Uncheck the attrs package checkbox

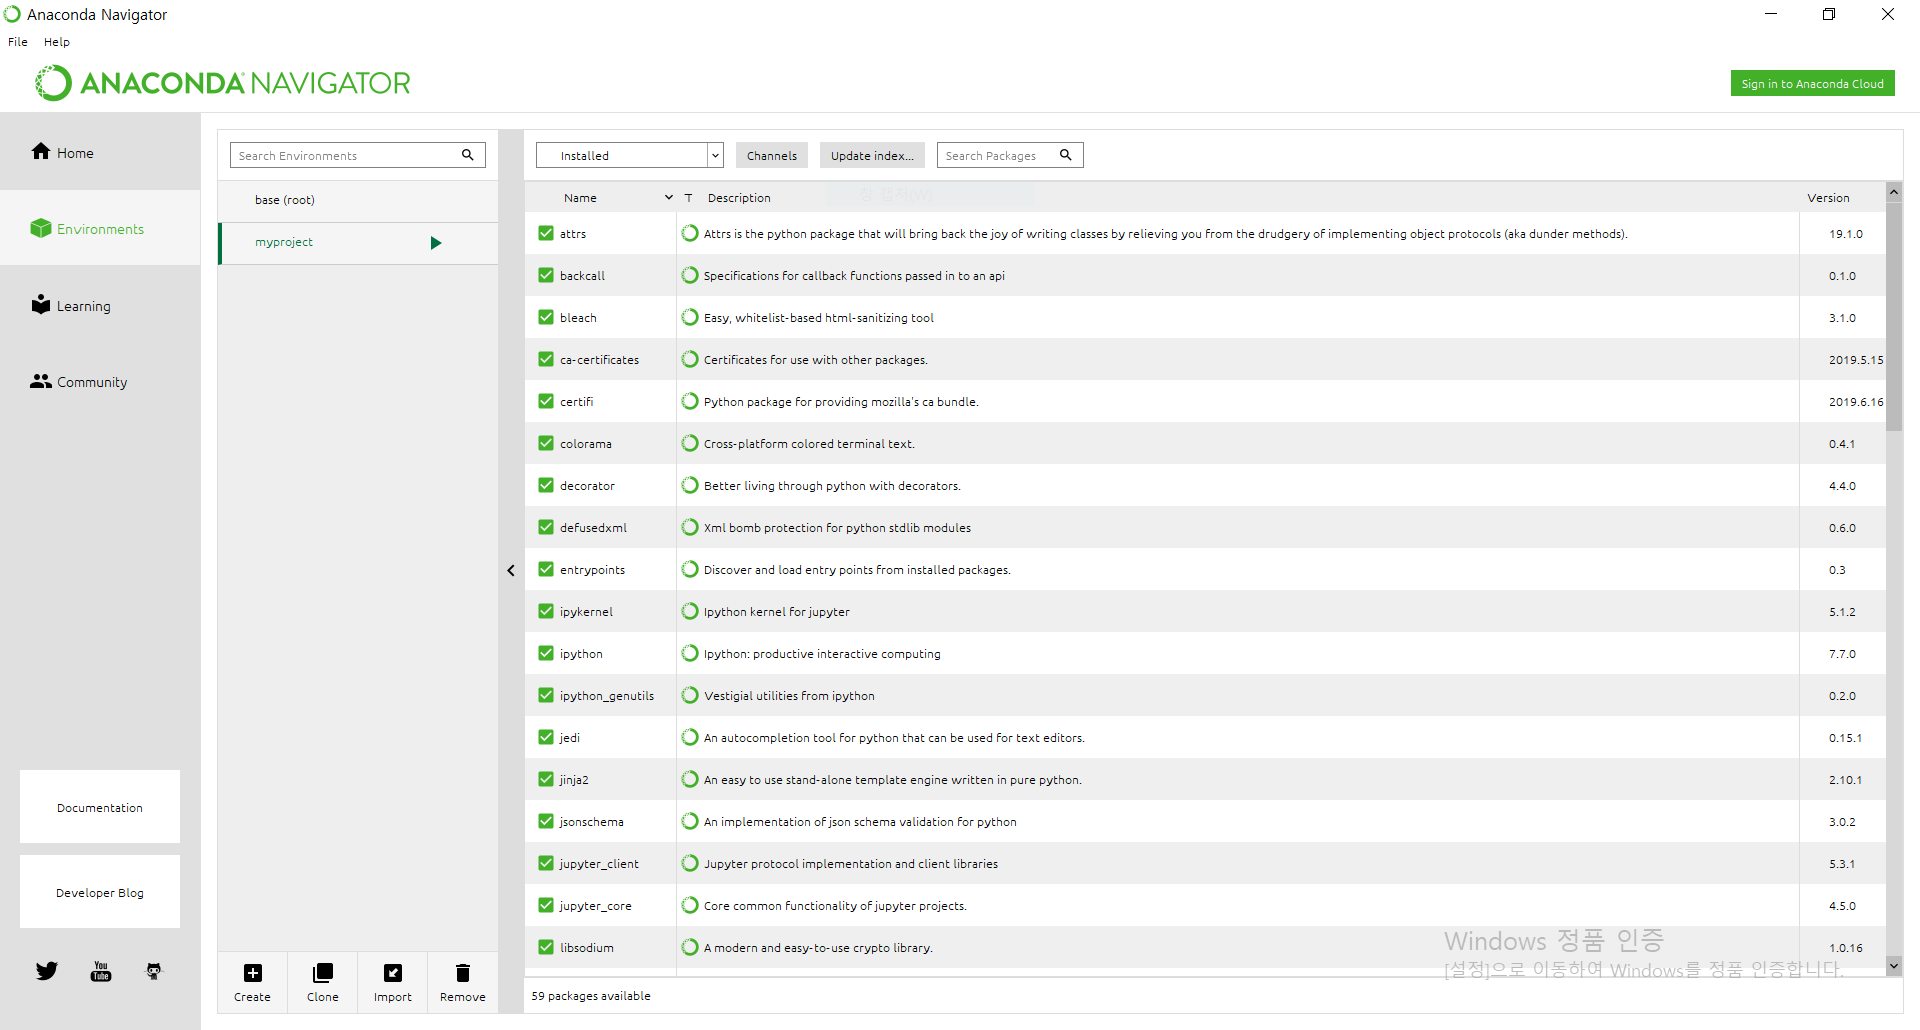[546, 233]
